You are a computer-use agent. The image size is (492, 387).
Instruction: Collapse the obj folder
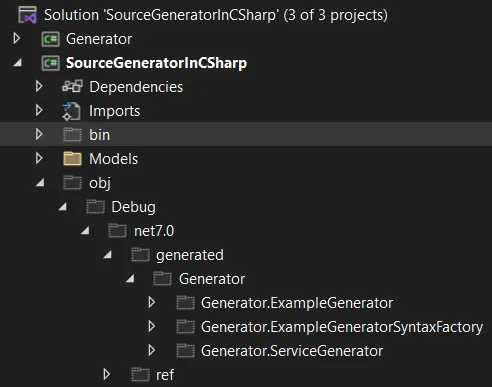pos(40,183)
